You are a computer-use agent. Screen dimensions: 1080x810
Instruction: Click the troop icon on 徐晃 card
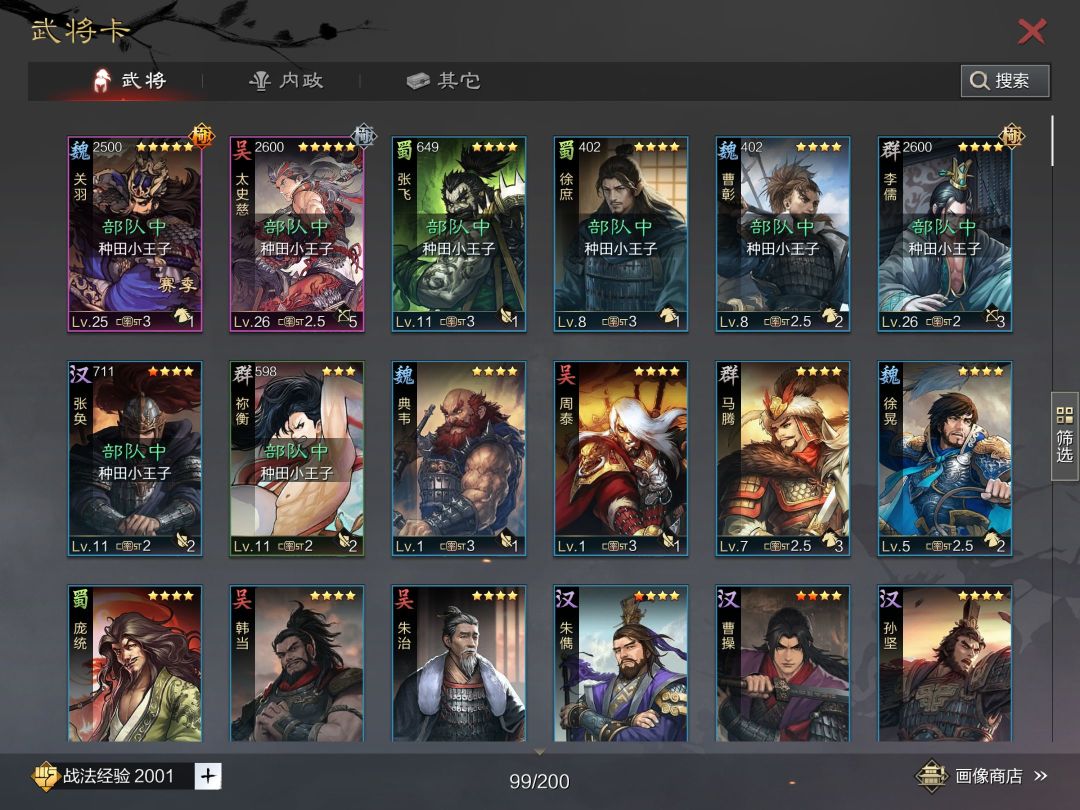pyautogui.click(x=992, y=541)
